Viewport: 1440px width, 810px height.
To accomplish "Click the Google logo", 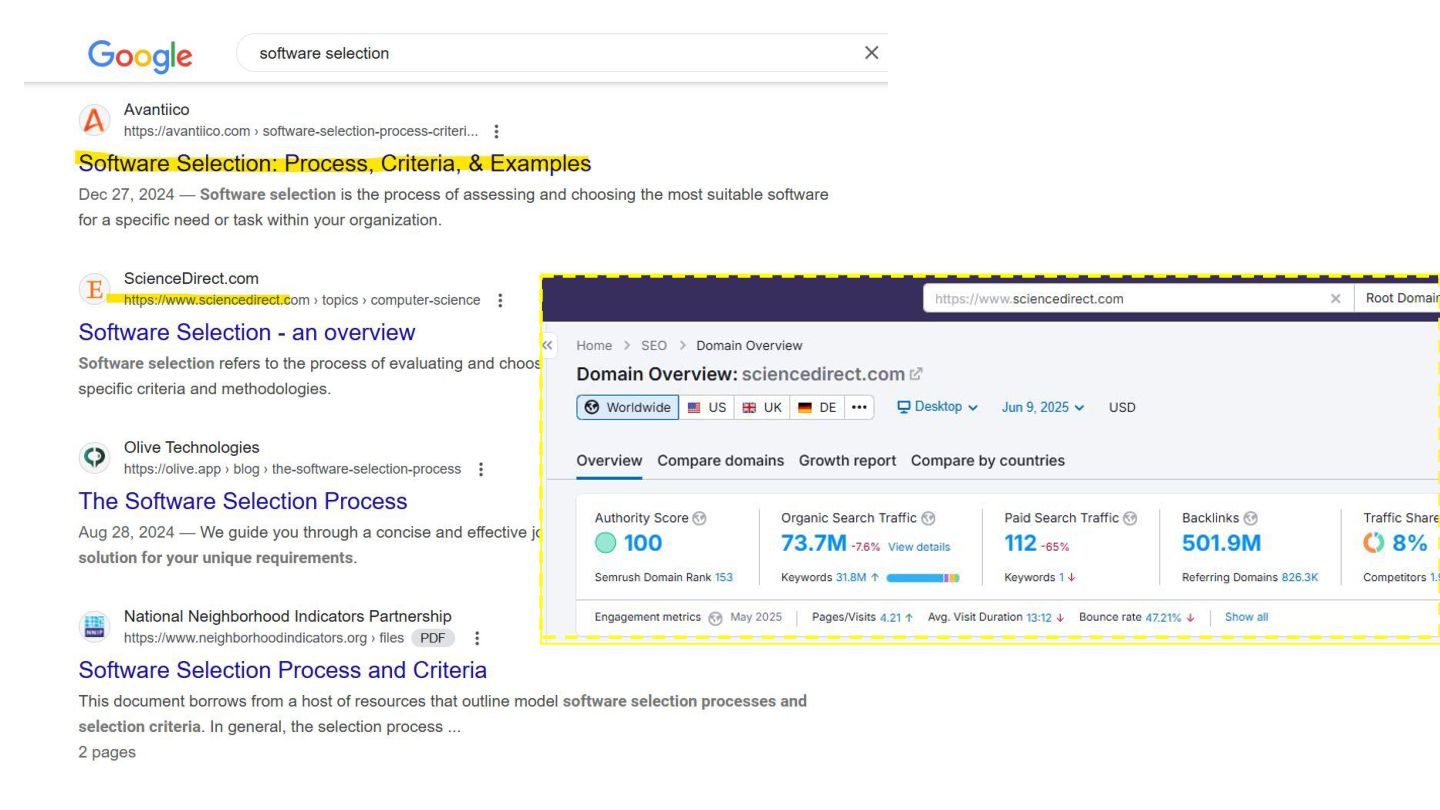I will (140, 55).
